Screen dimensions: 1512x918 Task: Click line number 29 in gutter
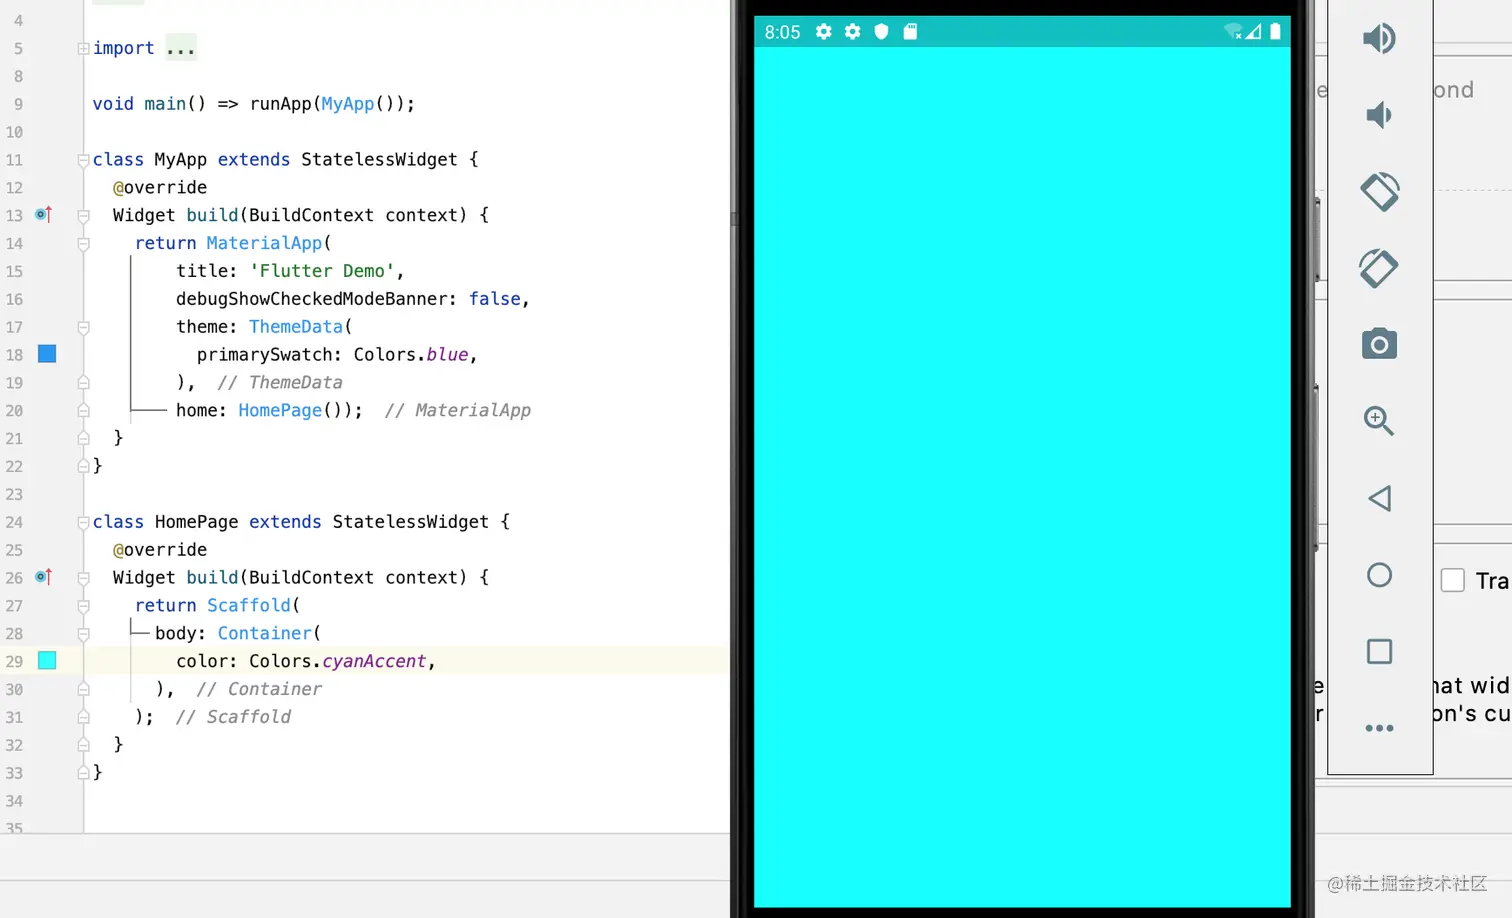(x=14, y=661)
